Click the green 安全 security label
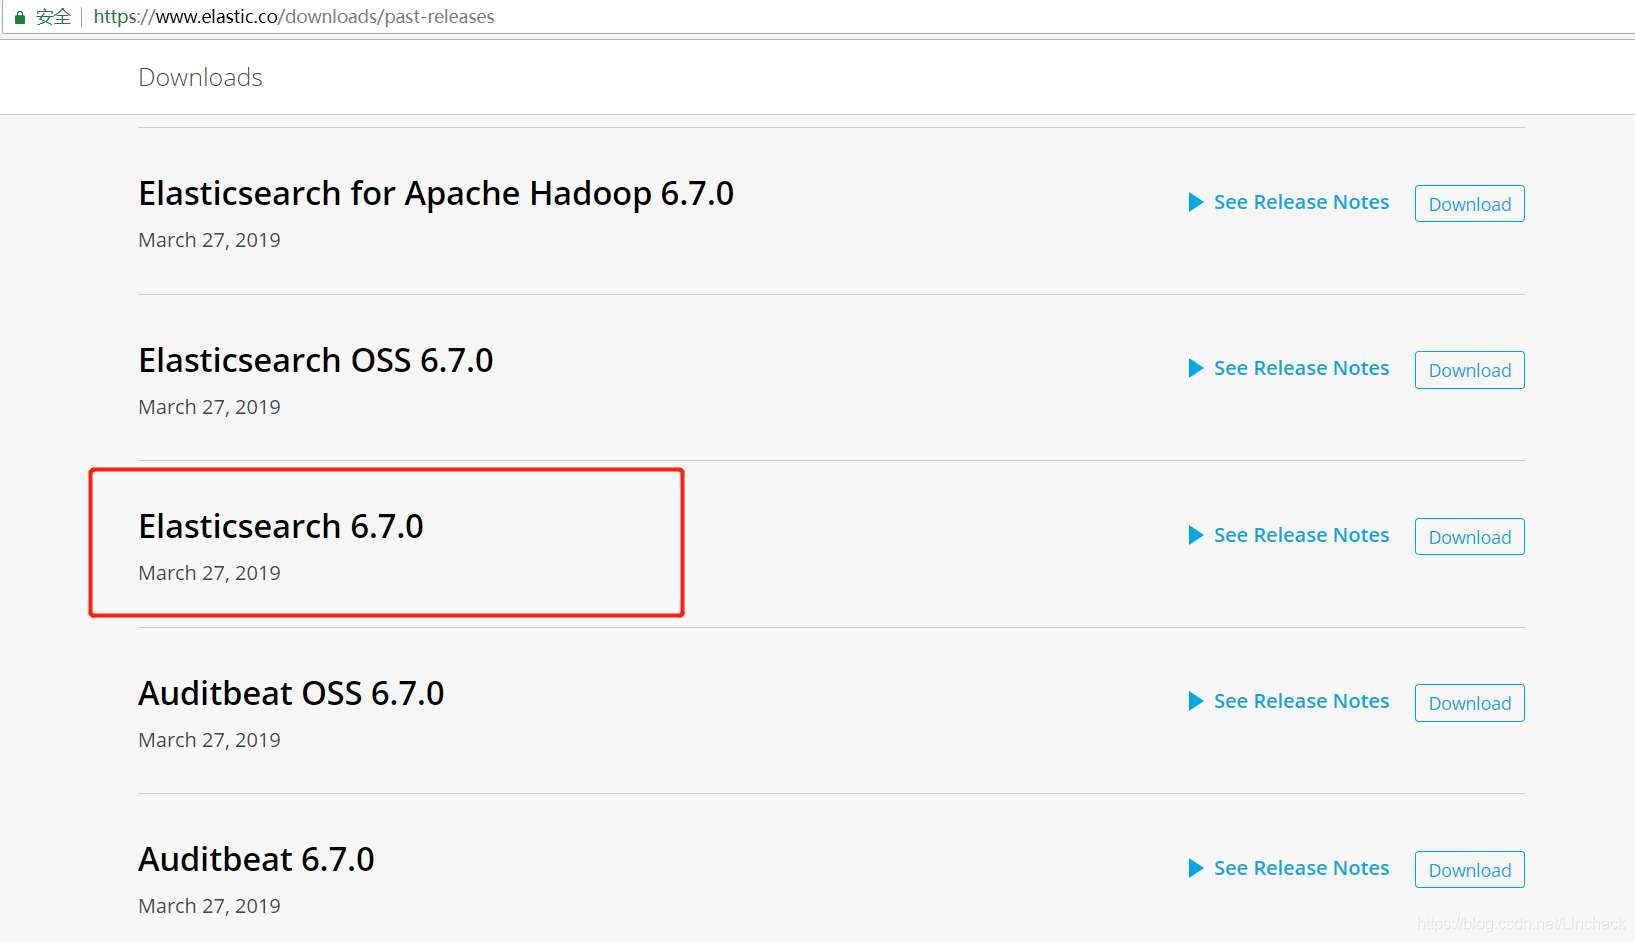 click(x=53, y=17)
